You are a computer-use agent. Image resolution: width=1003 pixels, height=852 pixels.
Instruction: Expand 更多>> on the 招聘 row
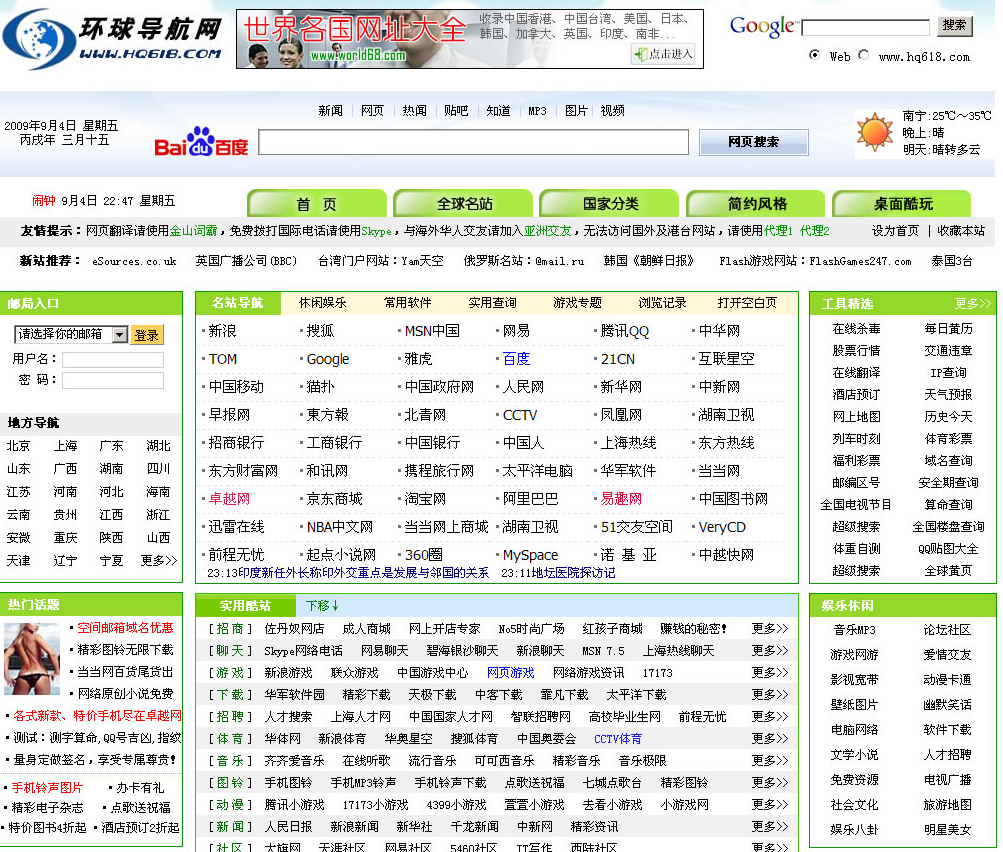(x=770, y=716)
